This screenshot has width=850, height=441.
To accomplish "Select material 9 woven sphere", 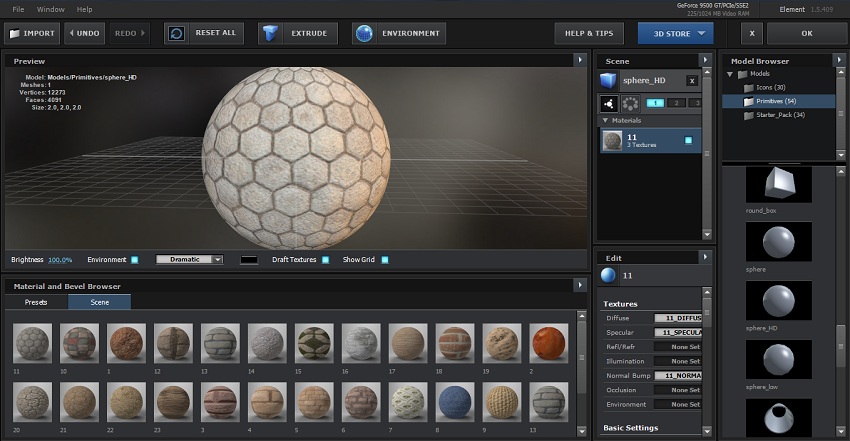I will (x=502, y=401).
